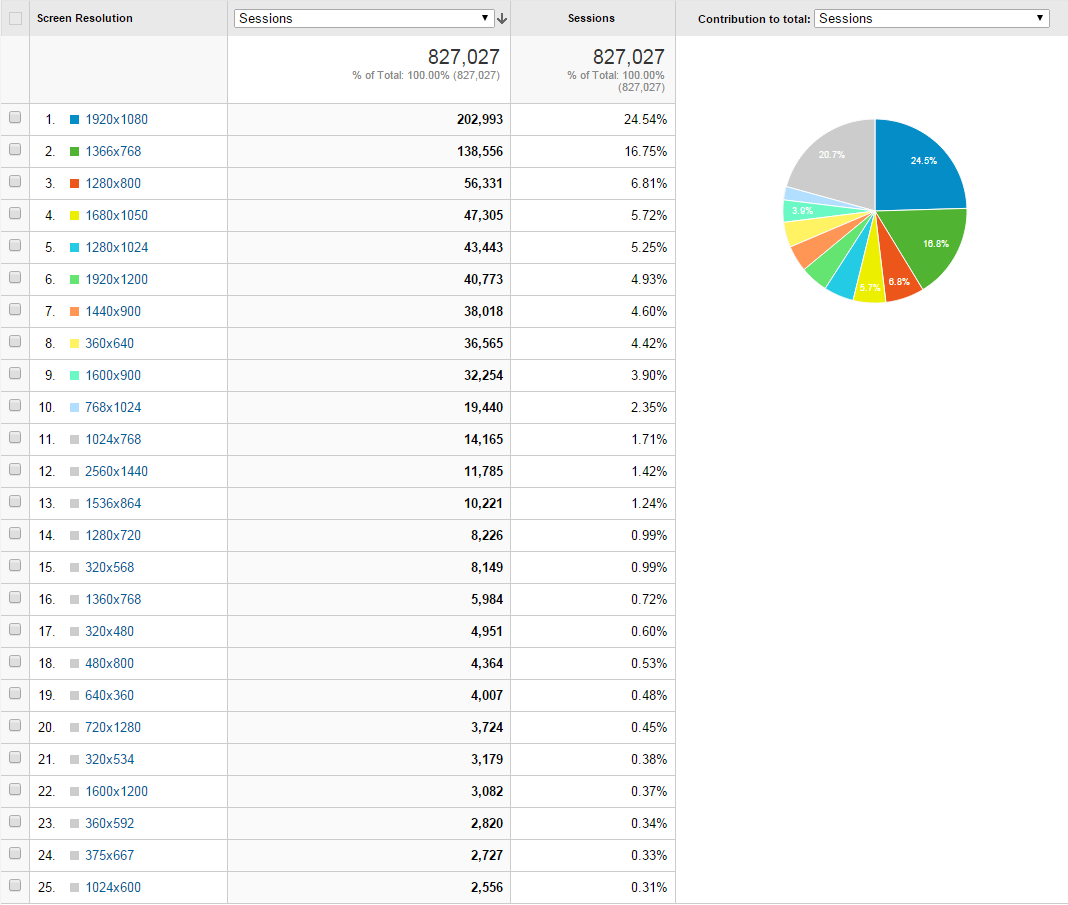Open the 1280x800 resolution link

(x=113, y=184)
